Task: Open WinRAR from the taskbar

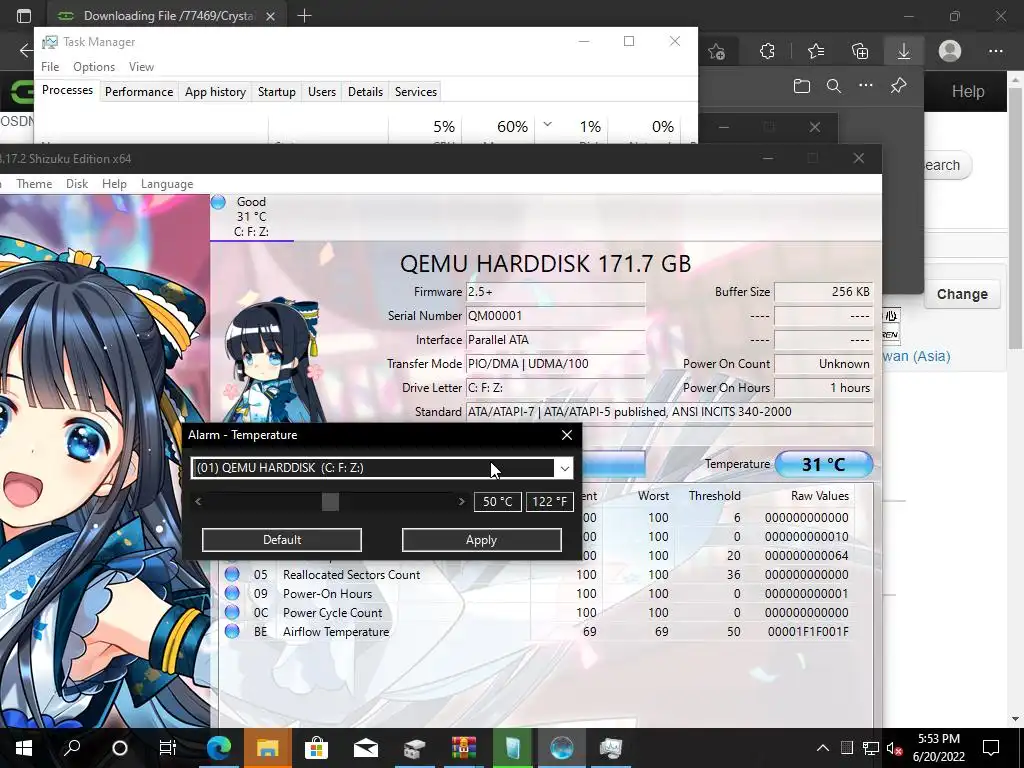Action: tap(464, 748)
